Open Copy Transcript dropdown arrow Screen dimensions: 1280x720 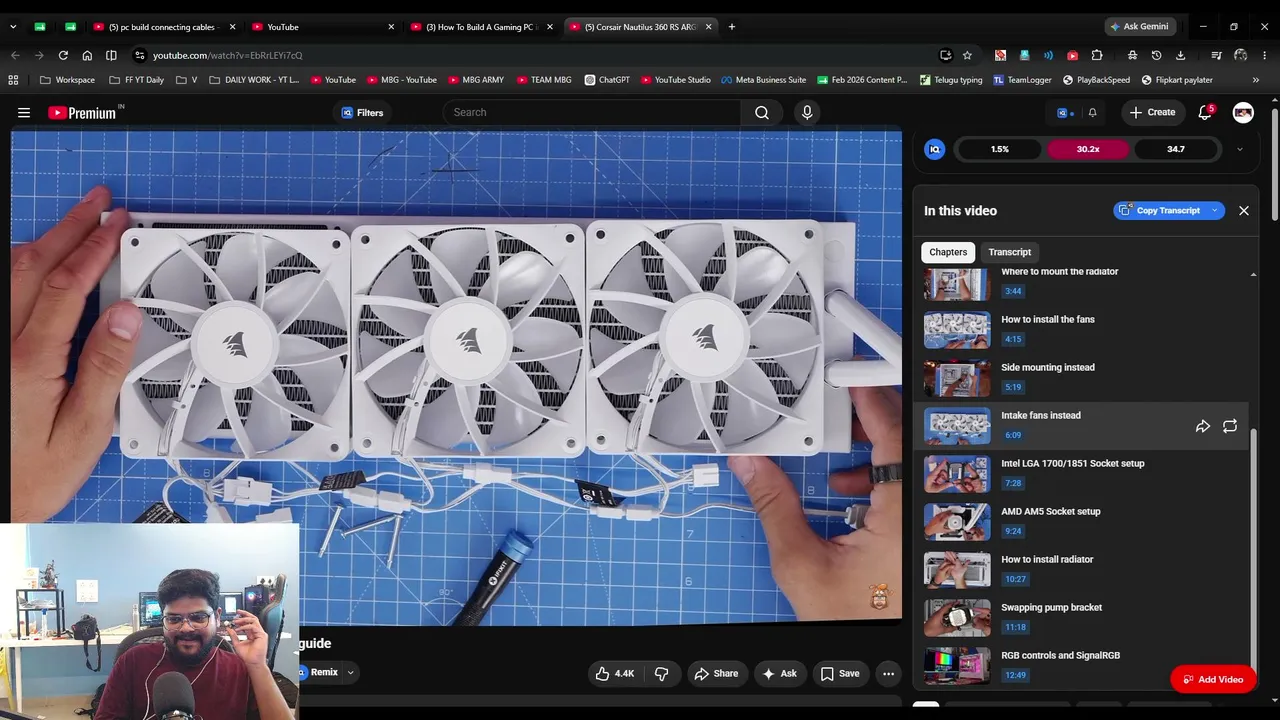1214,211
